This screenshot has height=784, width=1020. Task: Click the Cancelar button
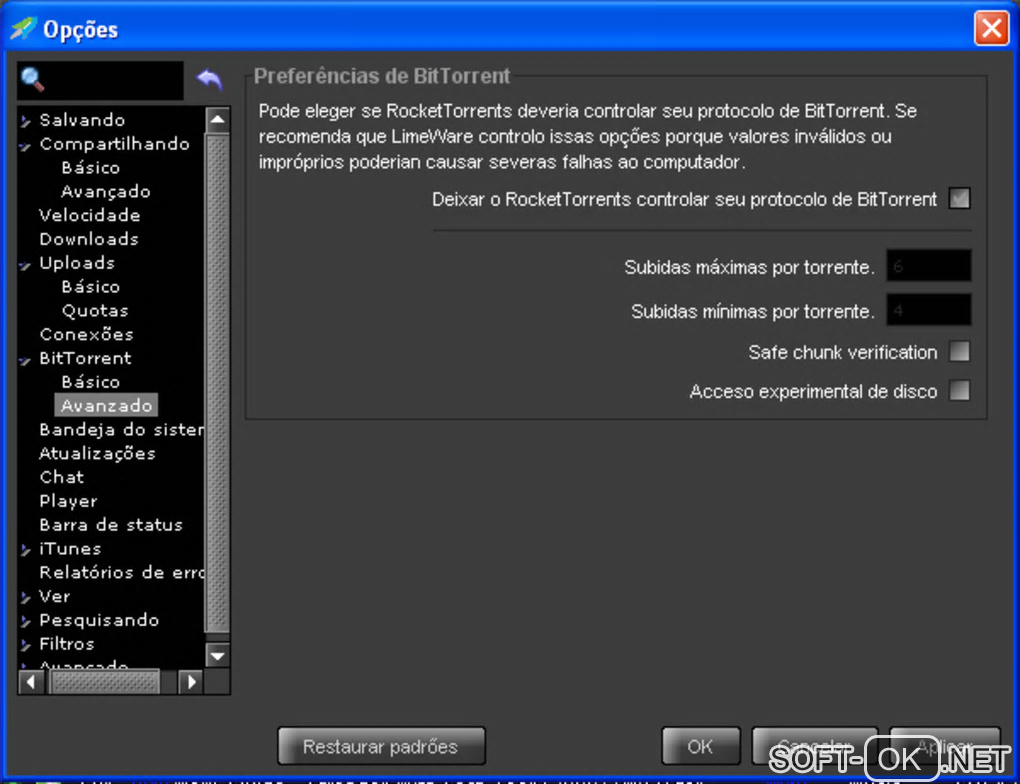pos(814,746)
